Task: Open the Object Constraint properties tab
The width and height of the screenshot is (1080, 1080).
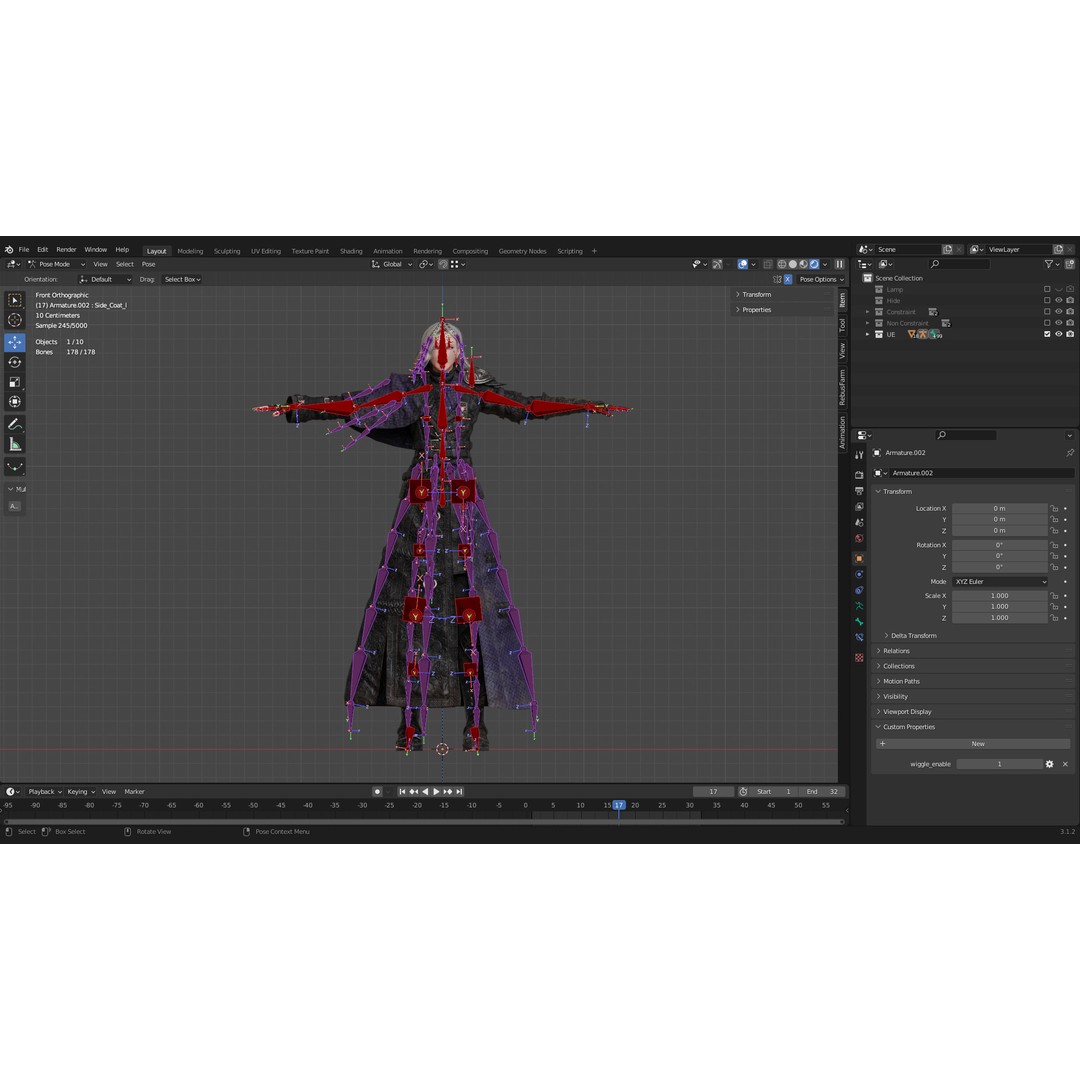Action: click(859, 590)
